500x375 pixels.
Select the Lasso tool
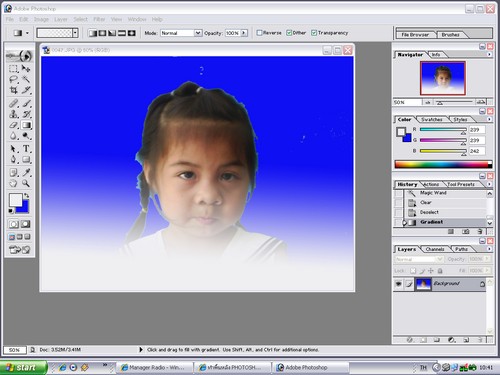tap(14, 79)
